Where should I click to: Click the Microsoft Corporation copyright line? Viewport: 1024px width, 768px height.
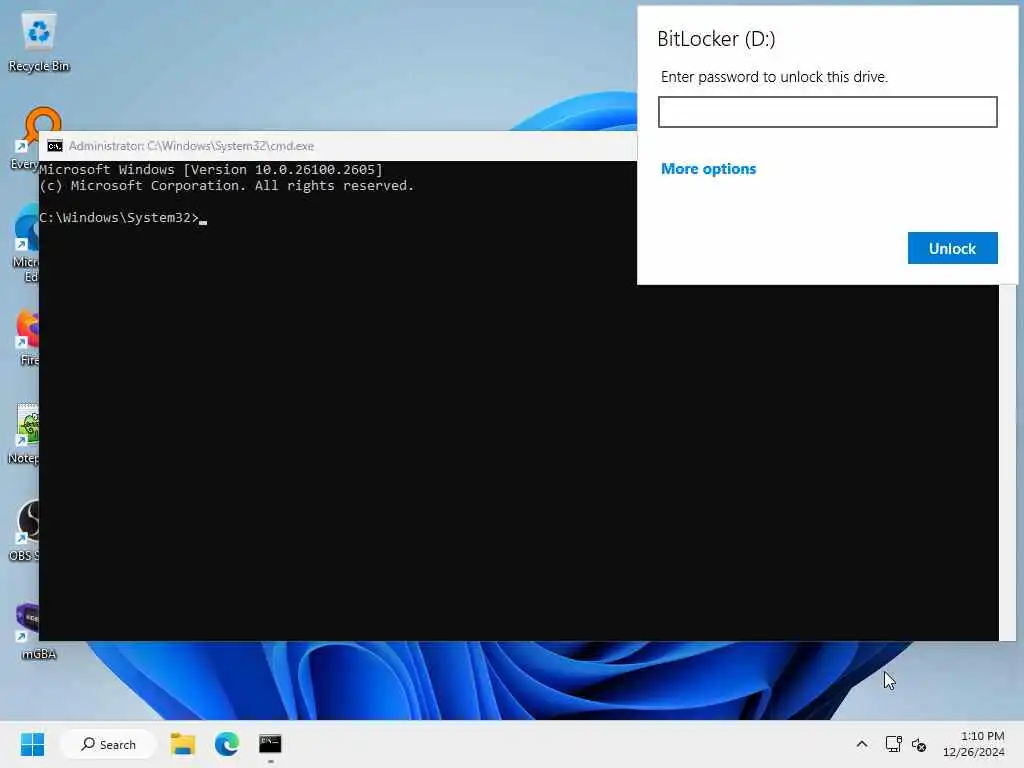pos(227,185)
